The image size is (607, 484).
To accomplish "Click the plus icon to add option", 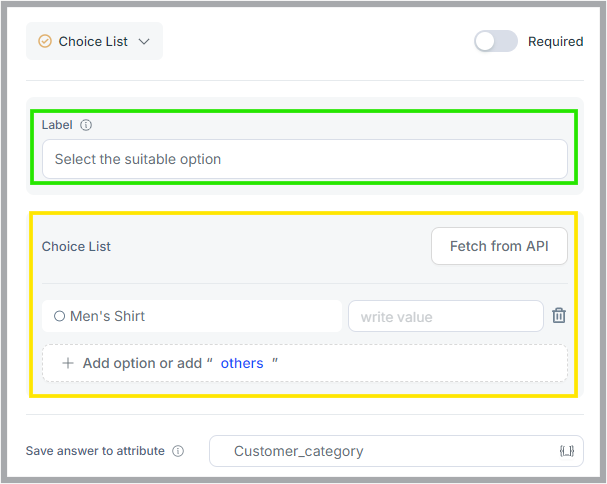I will pos(68,363).
